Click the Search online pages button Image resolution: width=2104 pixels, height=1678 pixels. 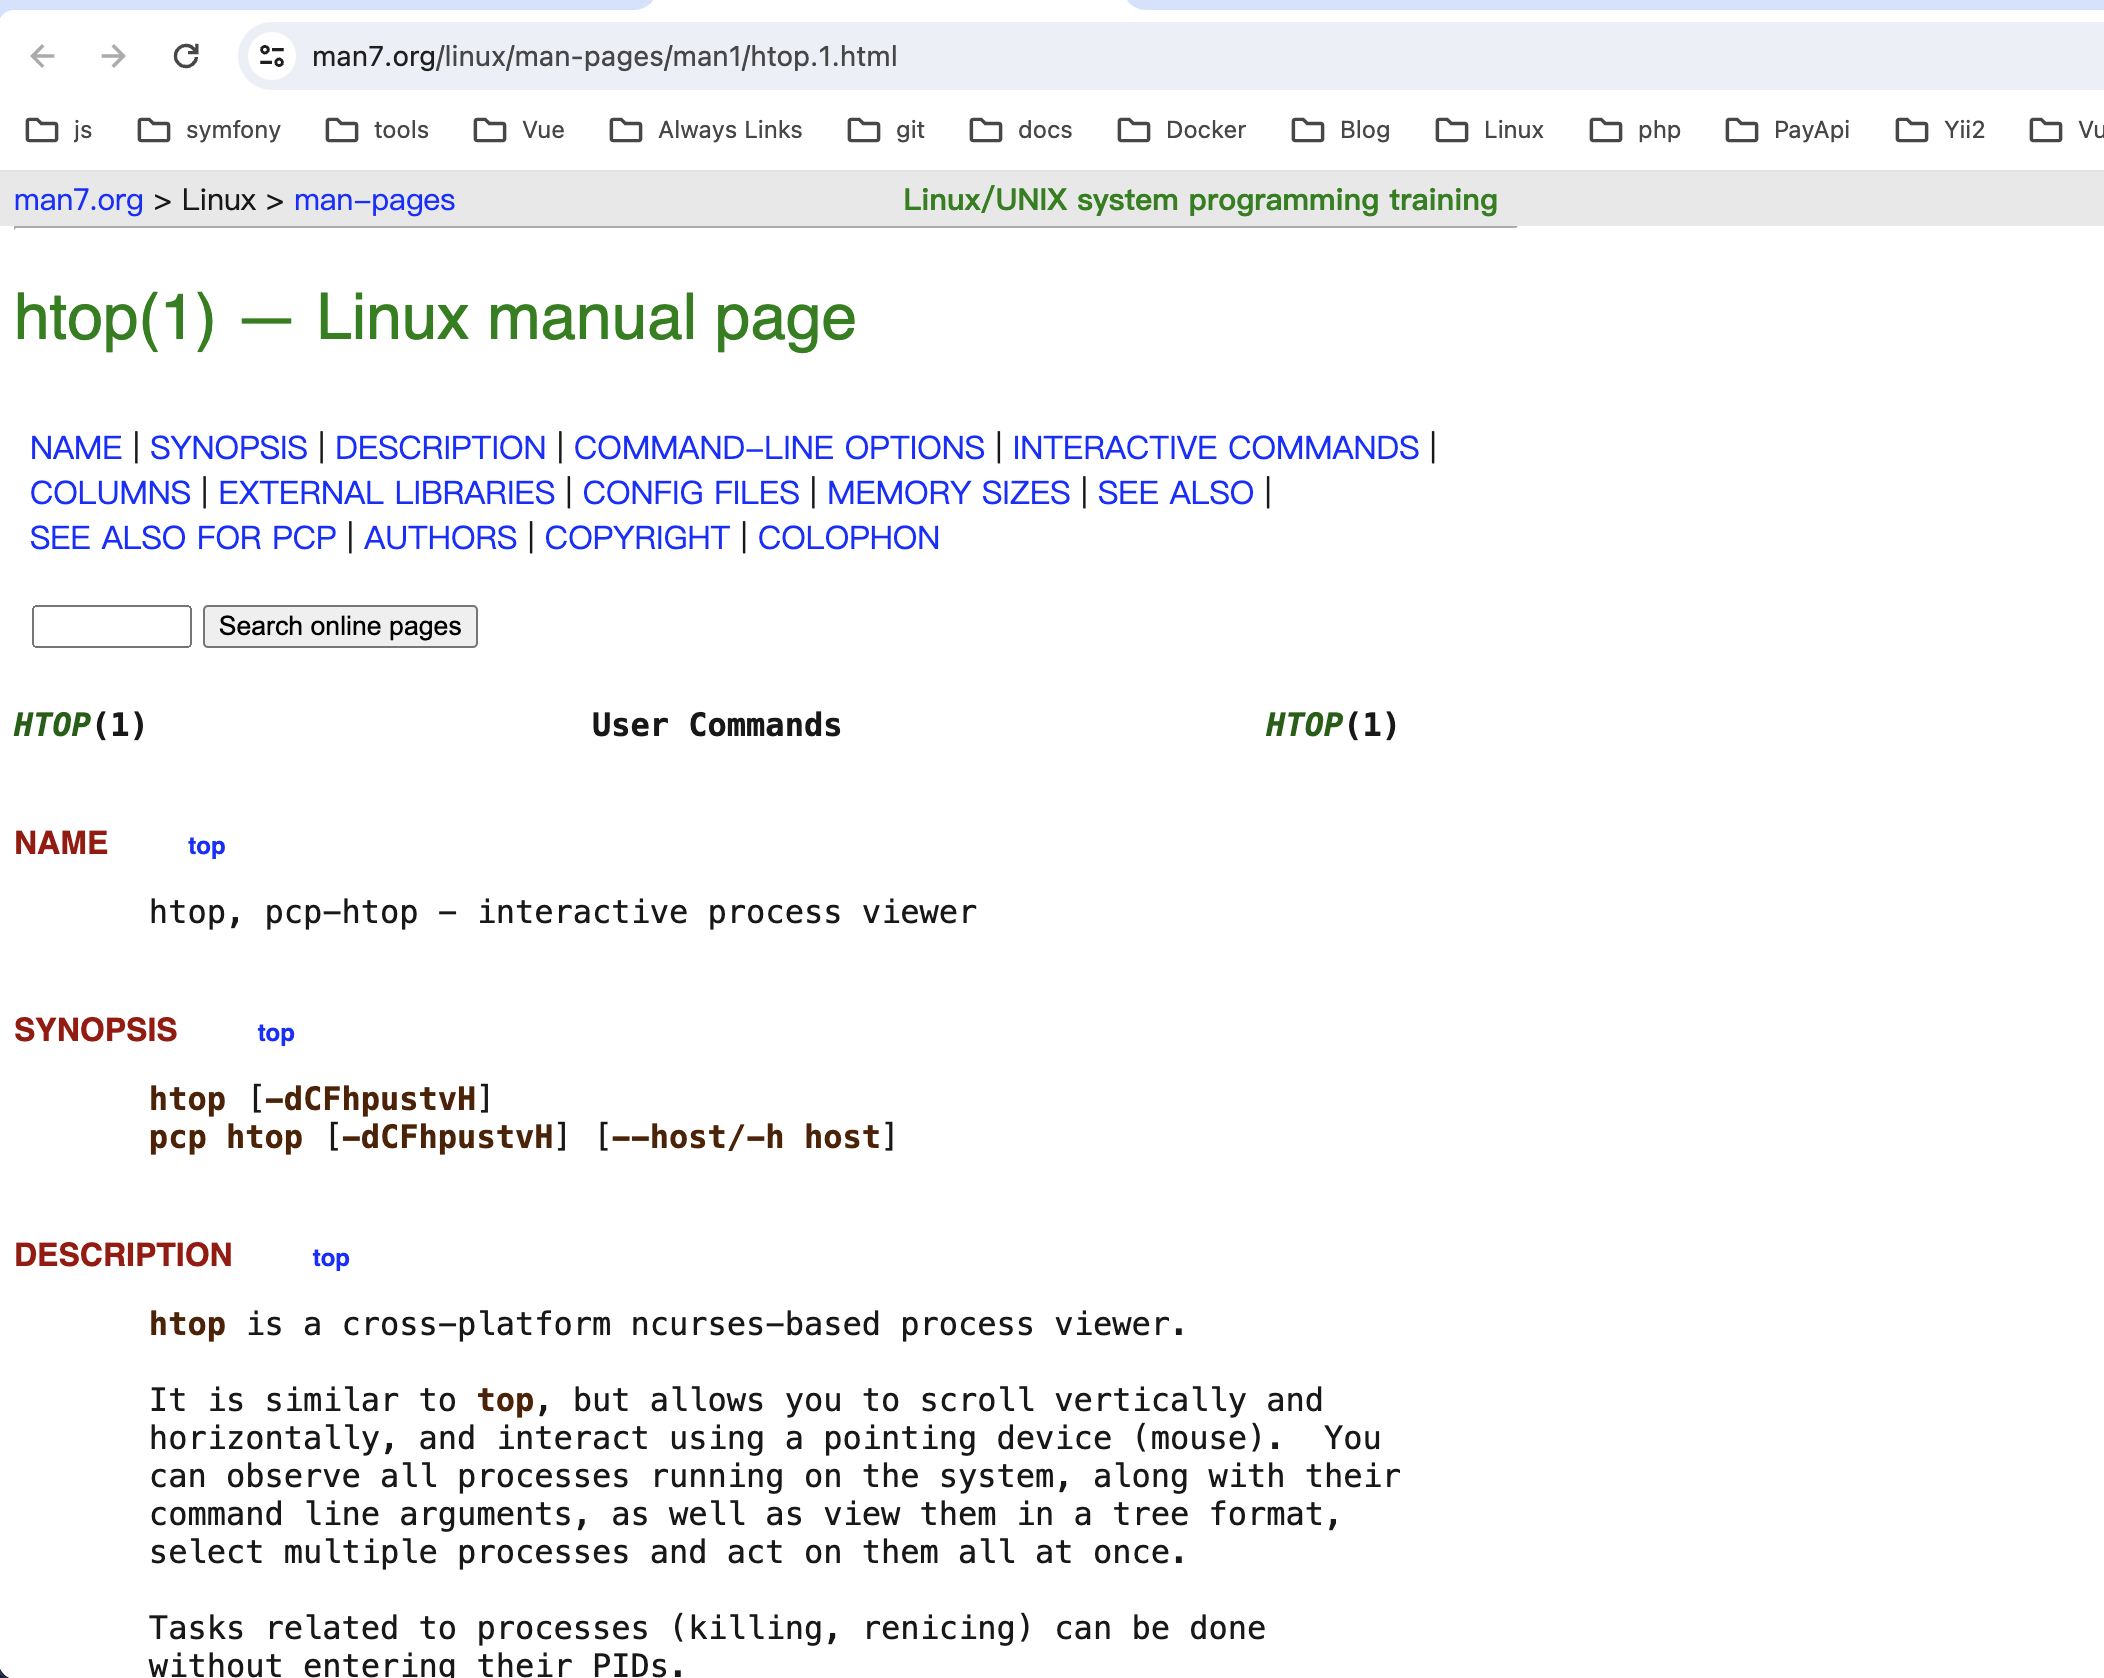(x=340, y=626)
